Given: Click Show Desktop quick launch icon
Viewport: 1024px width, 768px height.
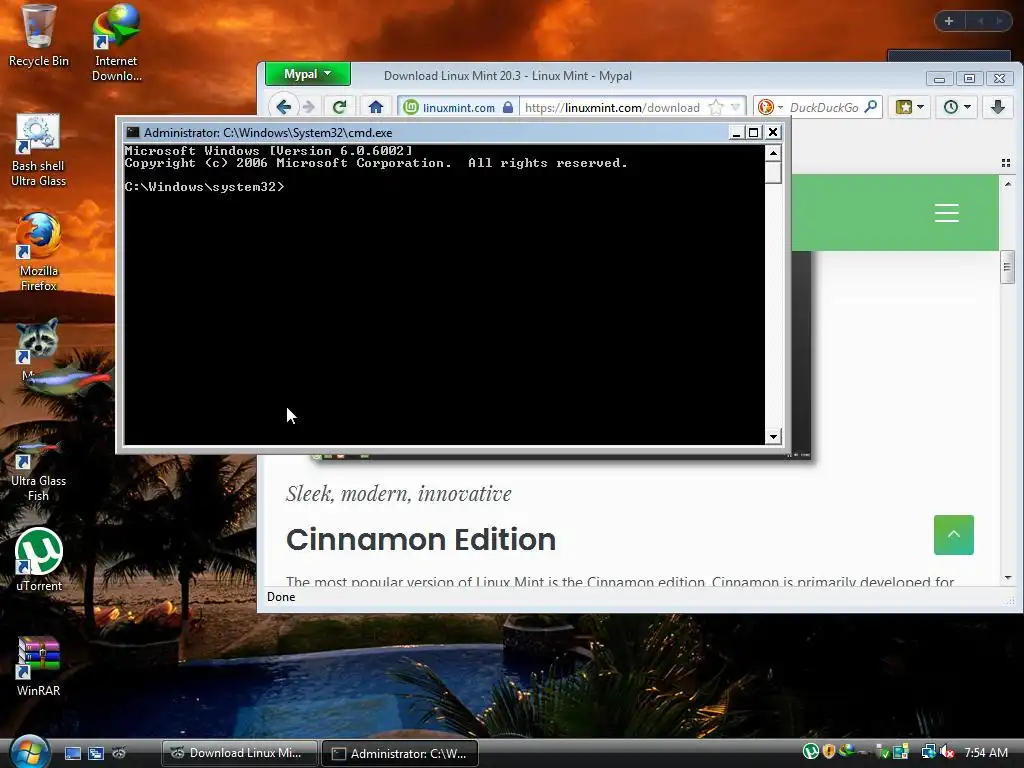Looking at the screenshot, I should (72, 753).
